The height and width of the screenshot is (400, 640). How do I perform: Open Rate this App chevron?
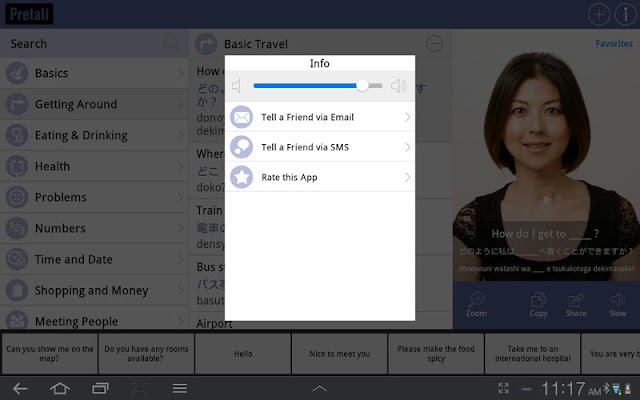pyautogui.click(x=407, y=177)
